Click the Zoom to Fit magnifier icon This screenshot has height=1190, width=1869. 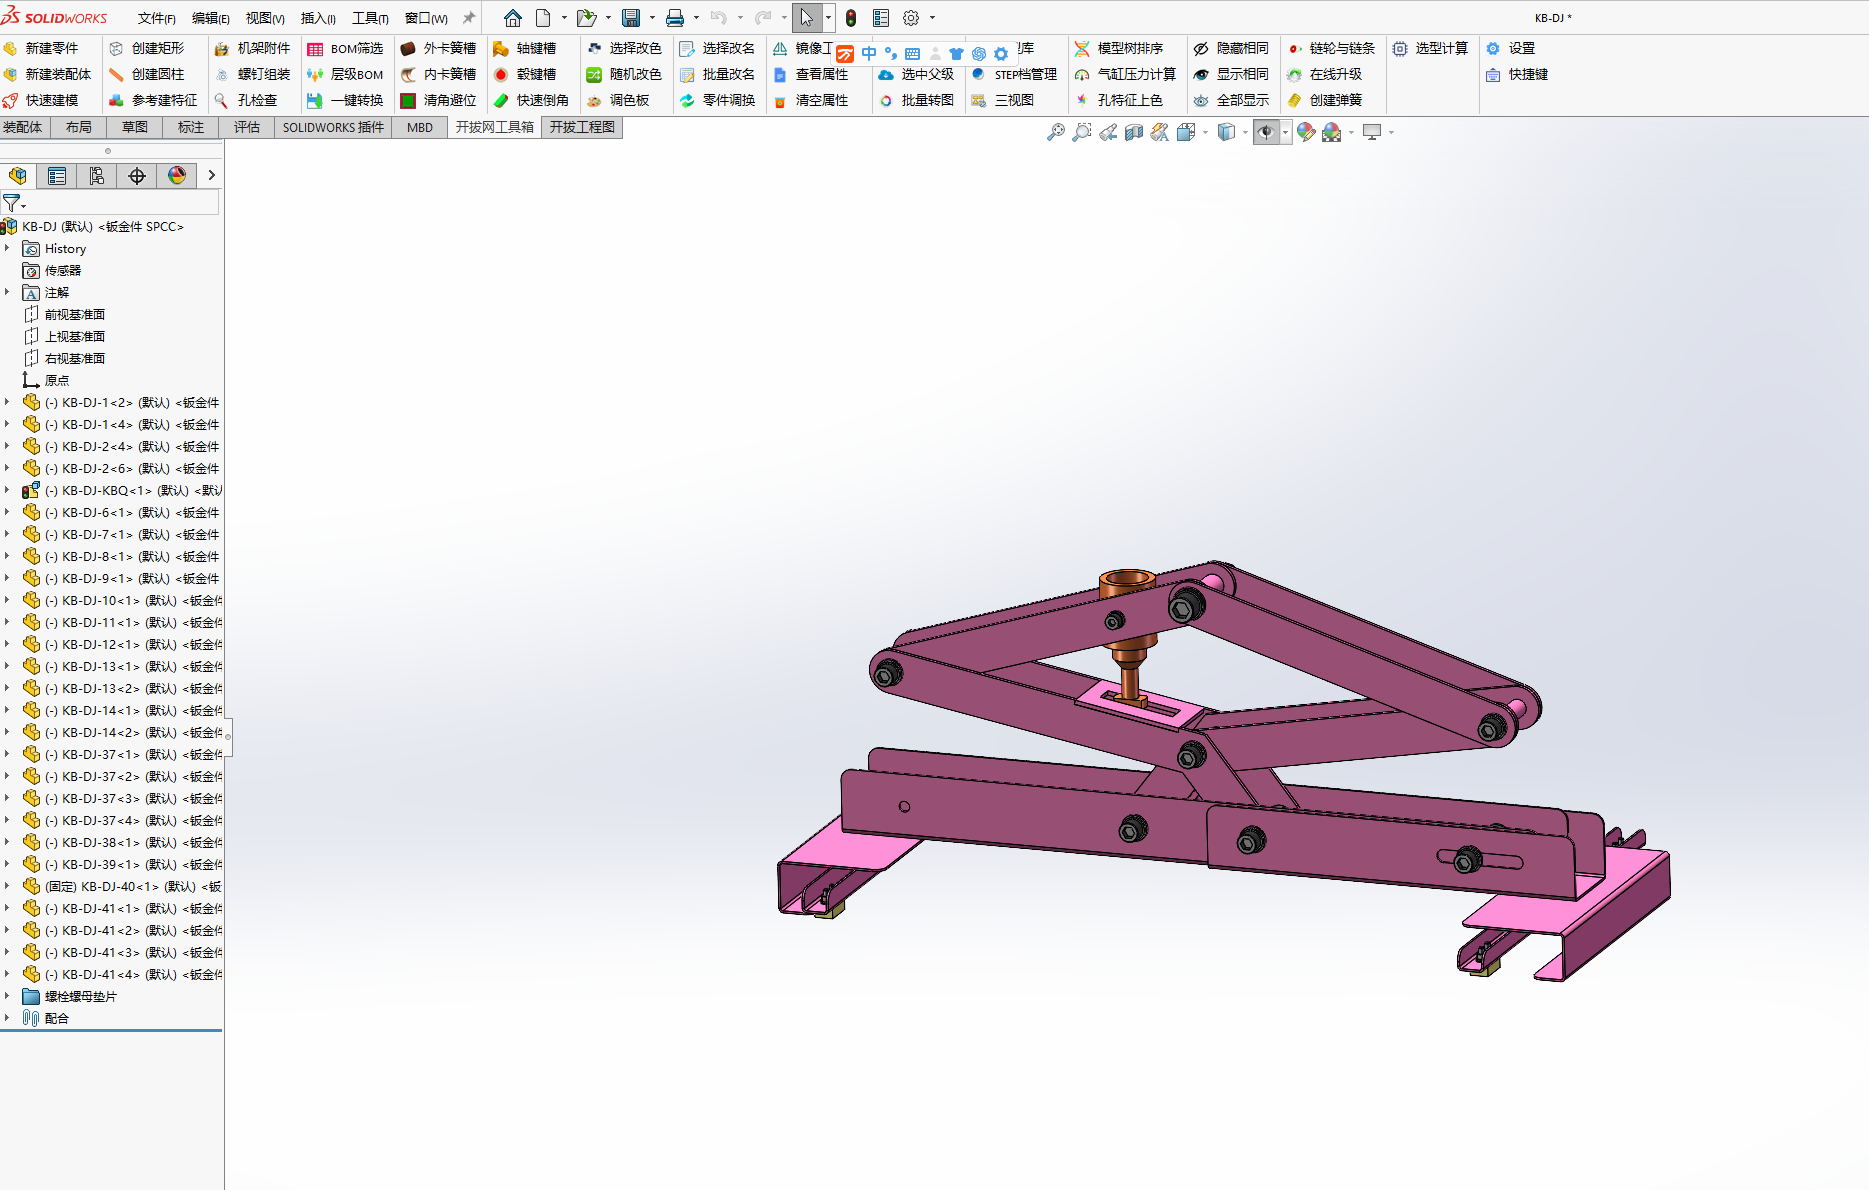1055,132
